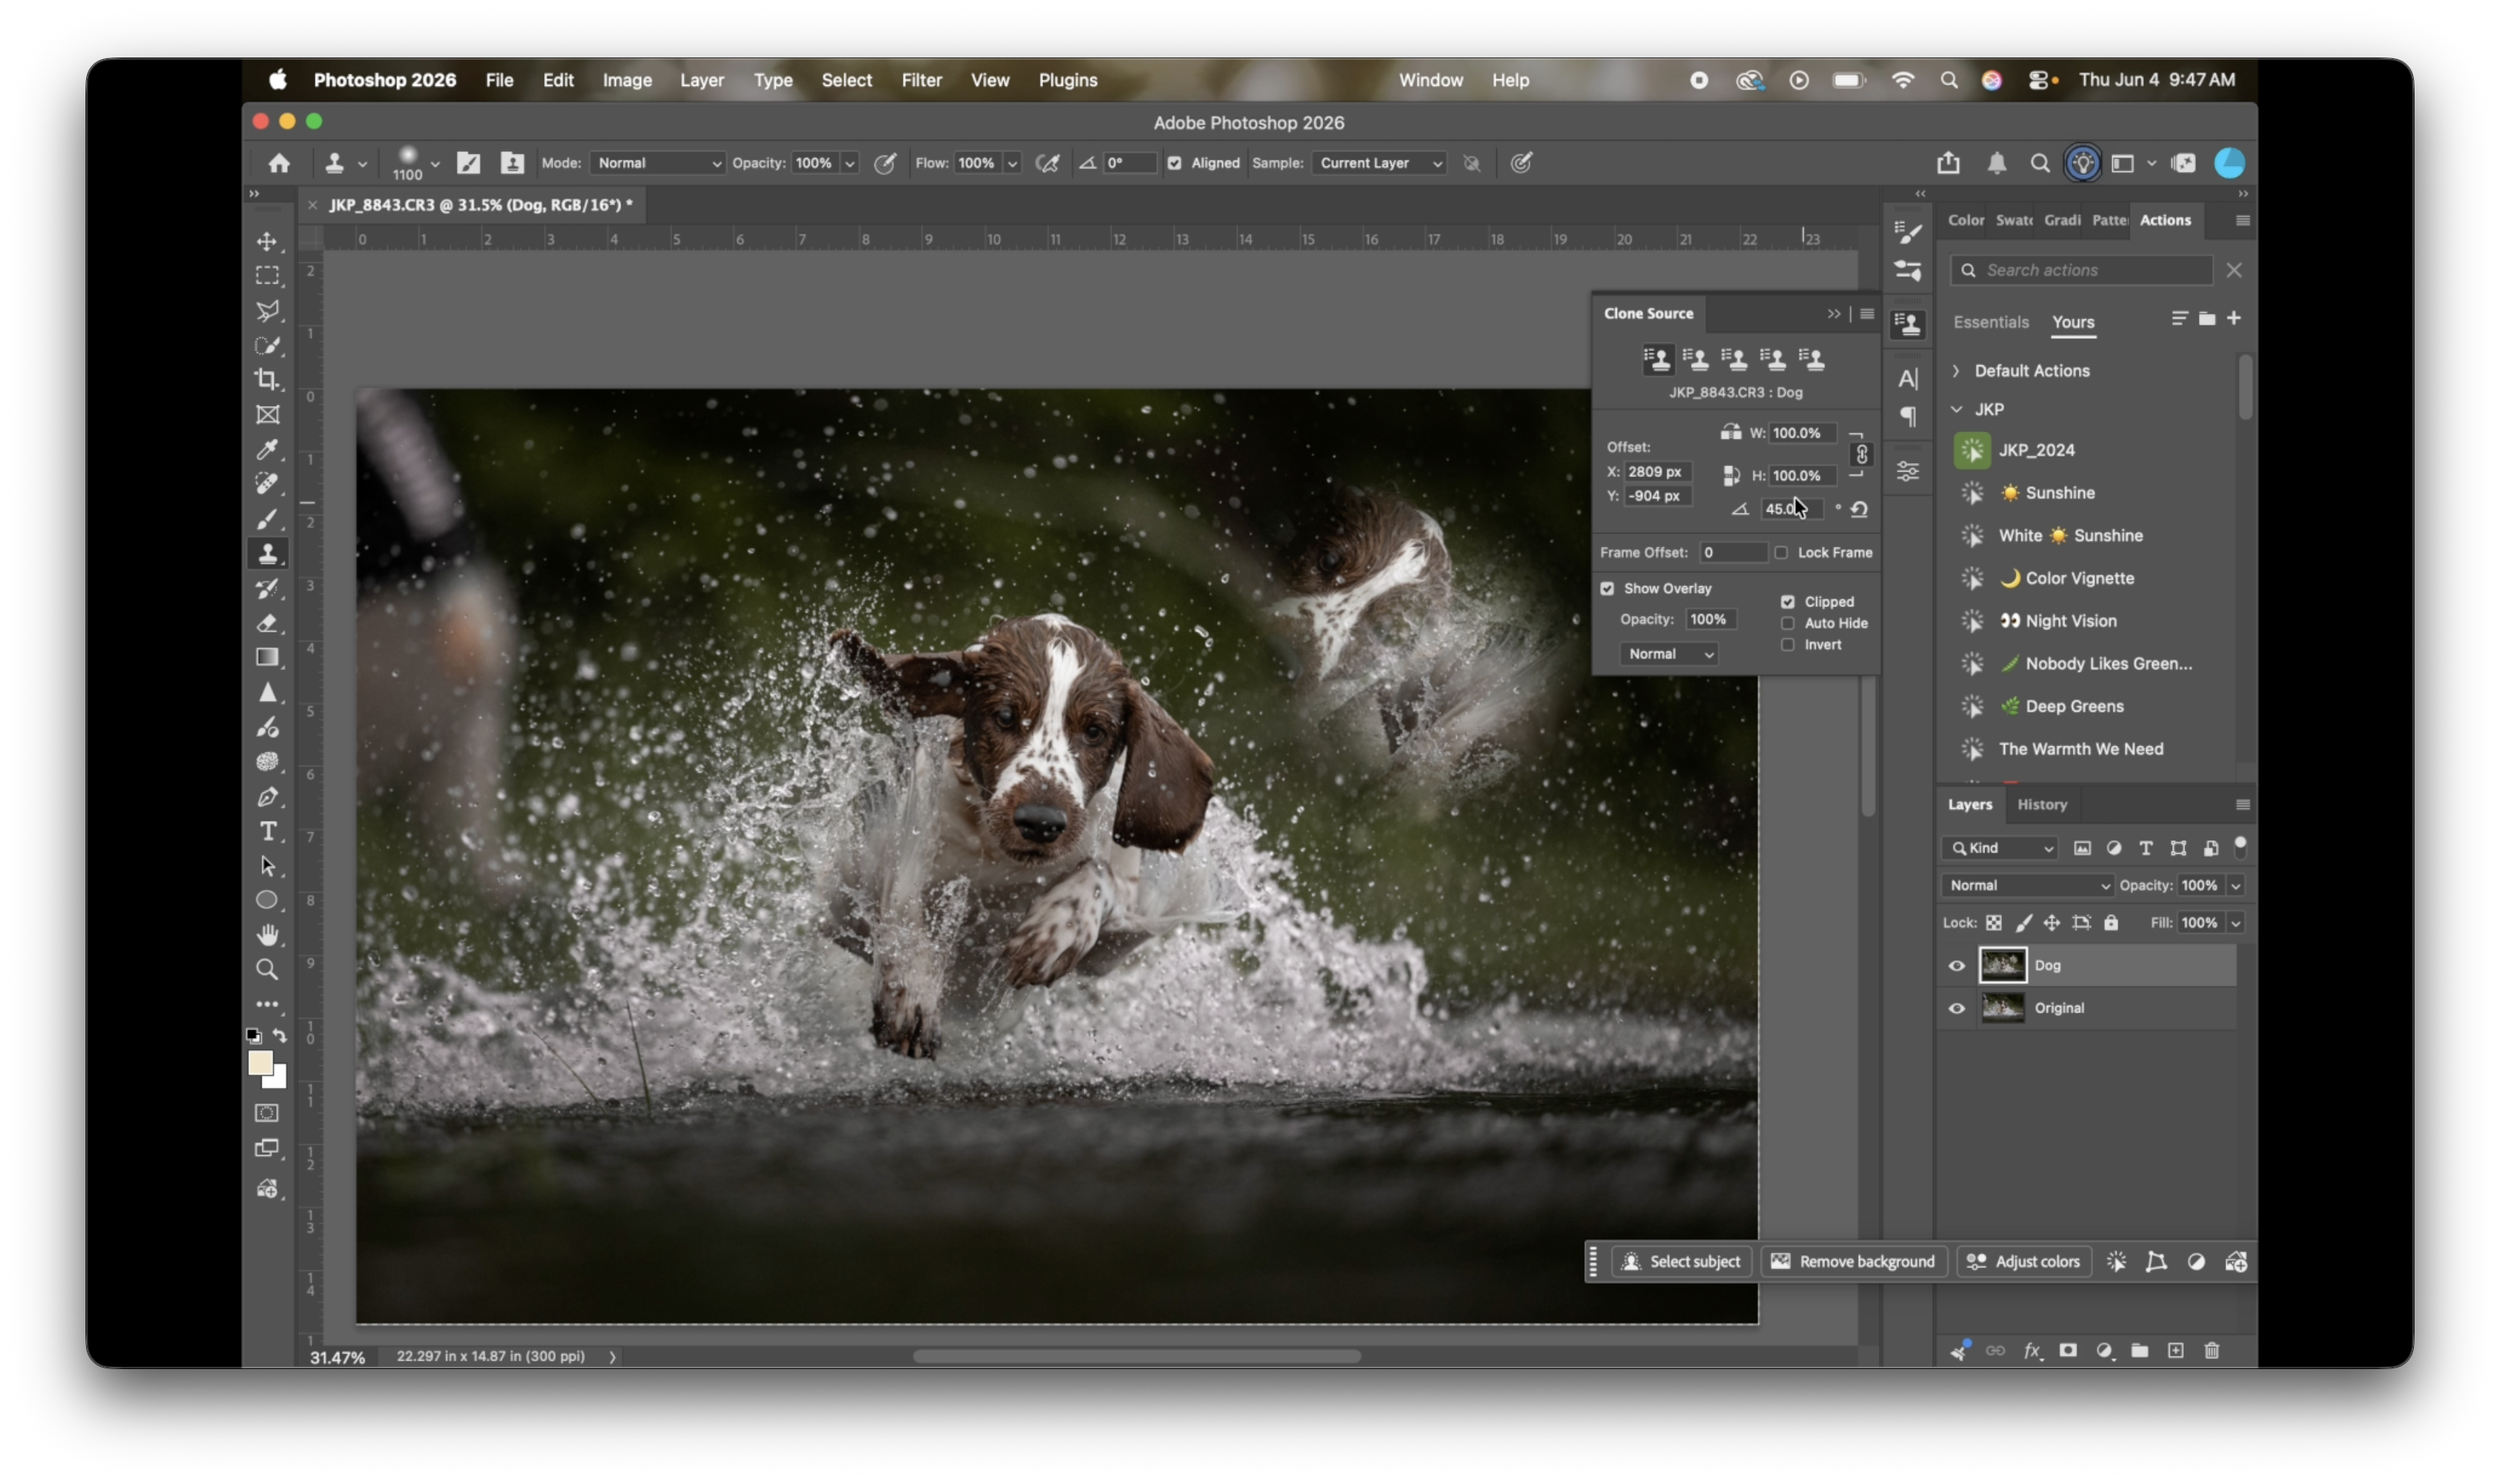The height and width of the screenshot is (1482, 2500).
Task: Select the Eyedropper tool
Action: click(267, 449)
